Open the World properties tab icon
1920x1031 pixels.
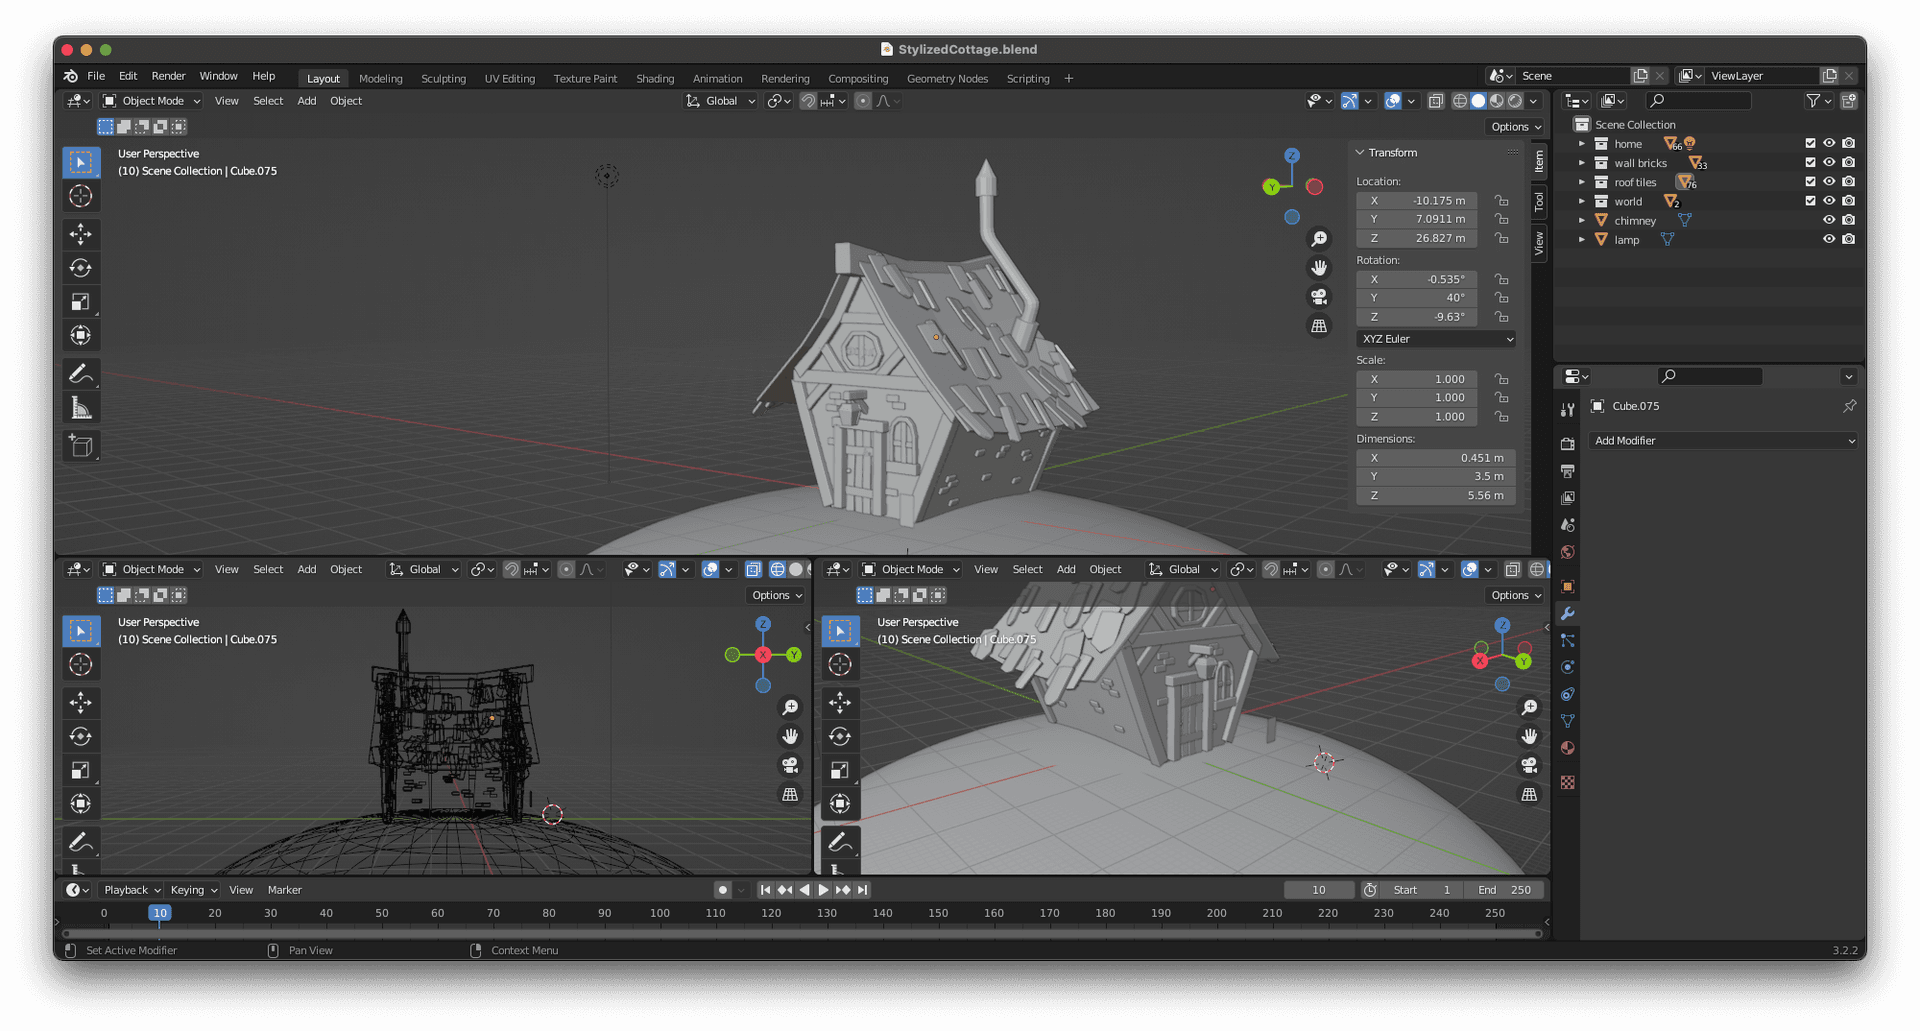click(x=1567, y=552)
